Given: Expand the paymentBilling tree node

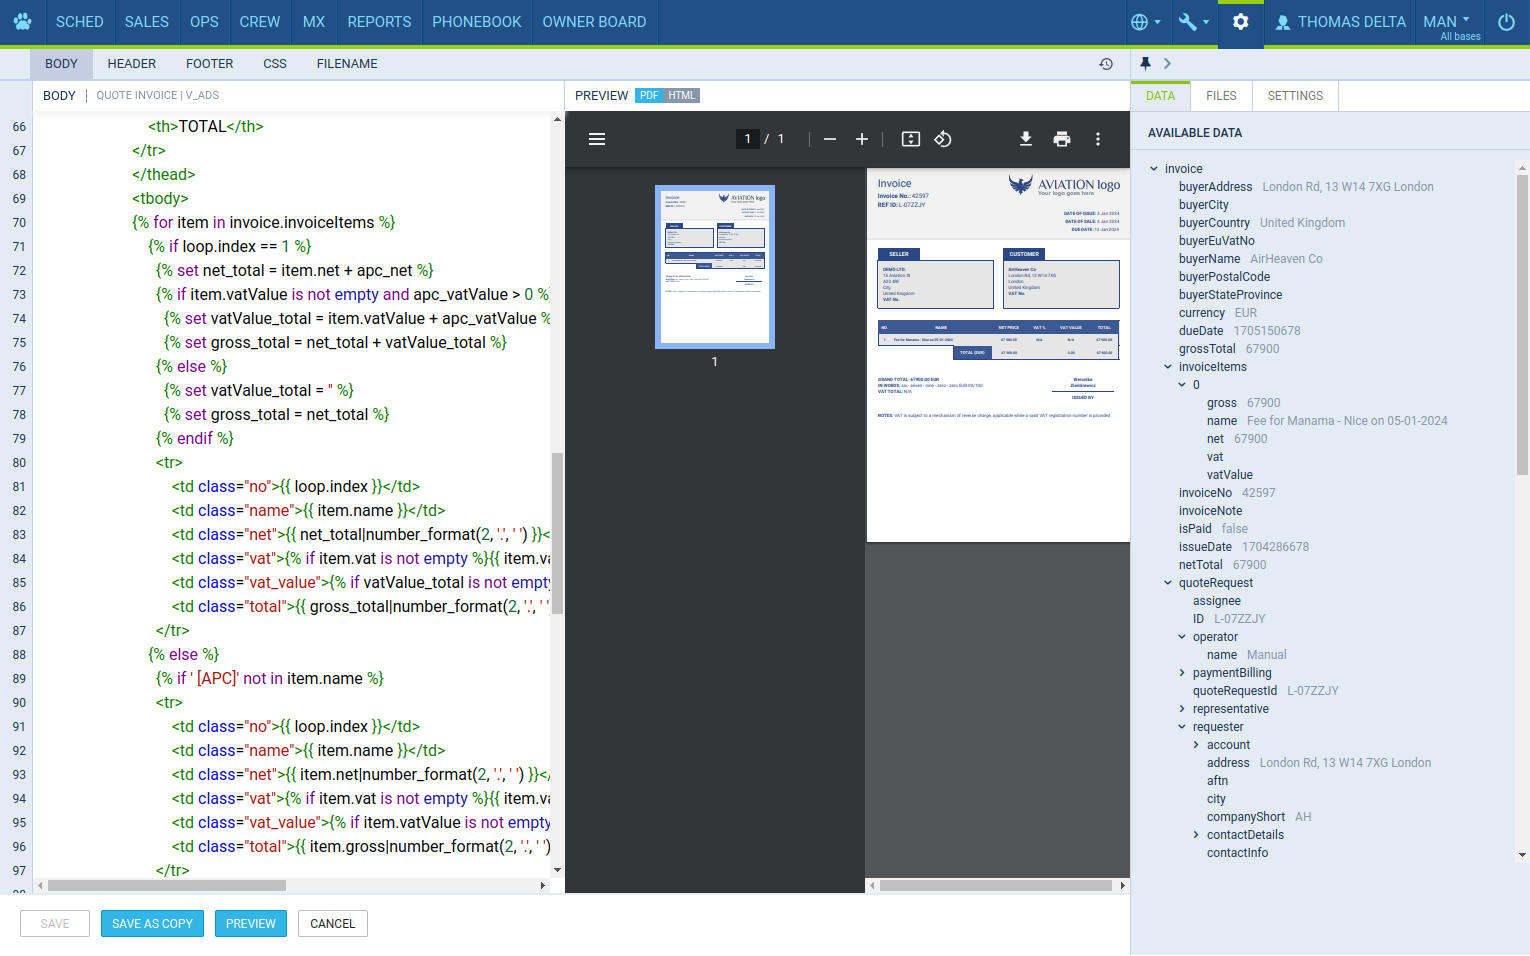Looking at the screenshot, I should 1182,673.
